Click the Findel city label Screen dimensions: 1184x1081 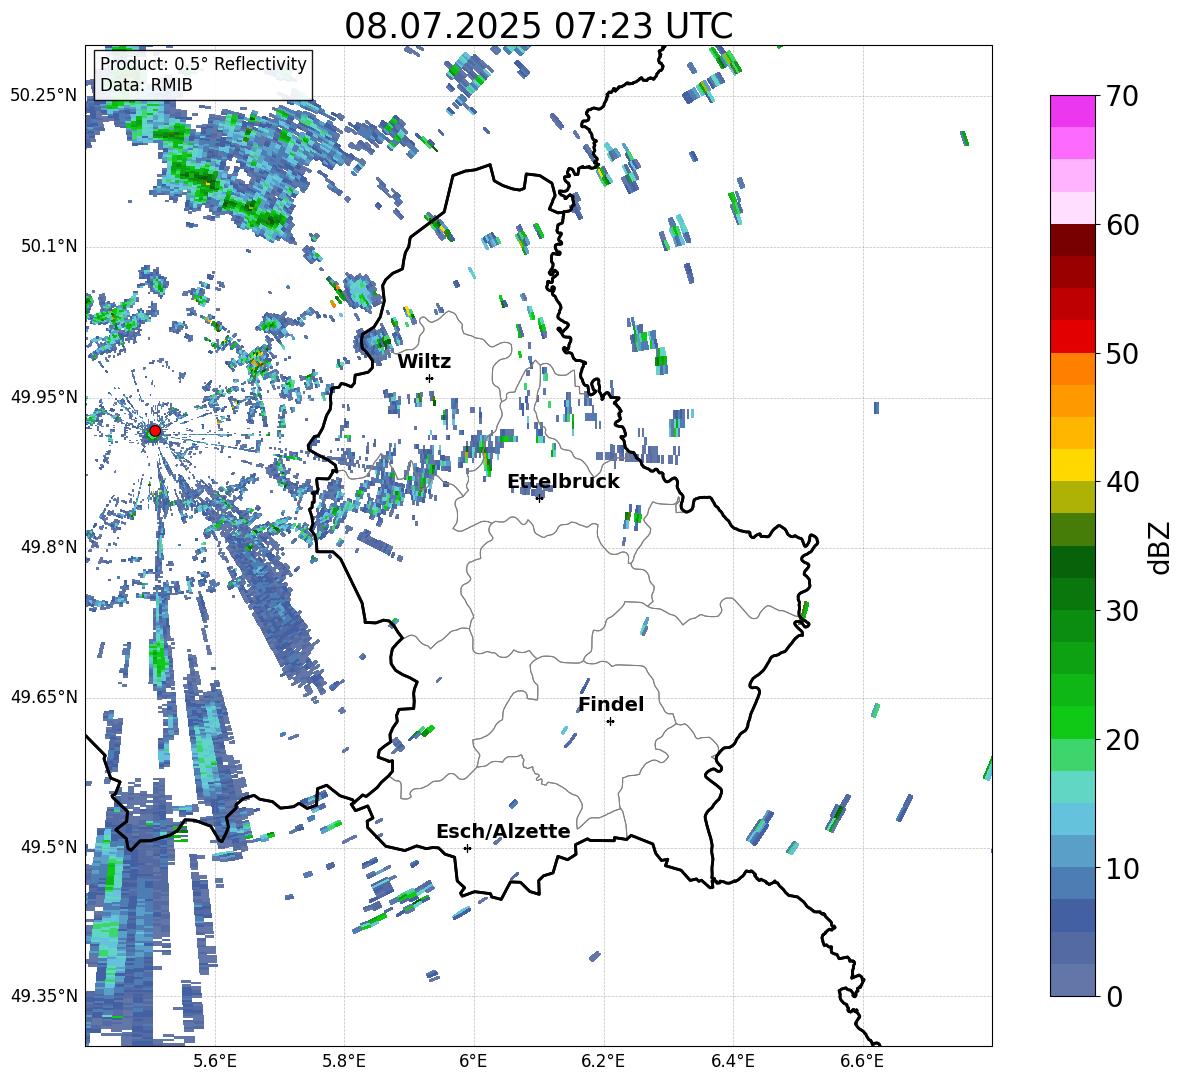[x=611, y=704]
